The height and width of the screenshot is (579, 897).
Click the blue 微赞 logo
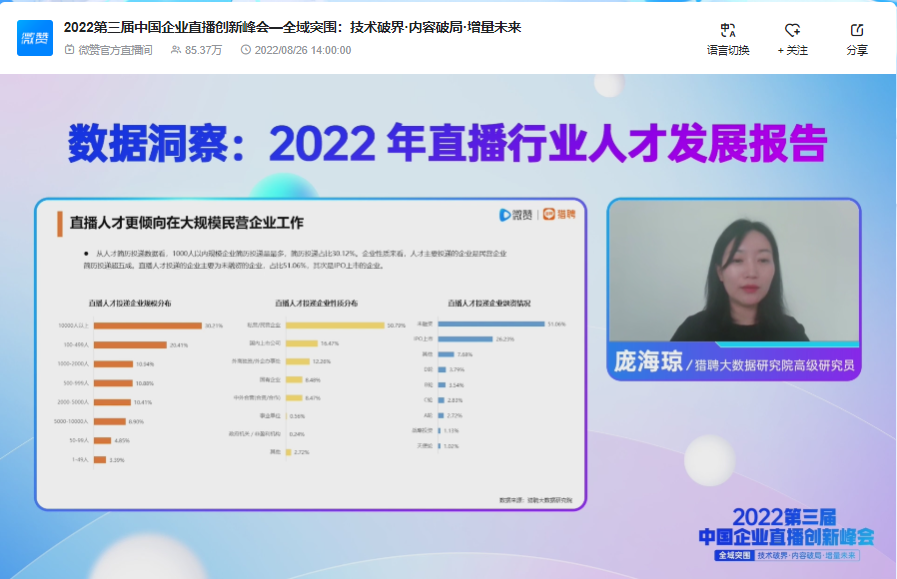click(35, 38)
